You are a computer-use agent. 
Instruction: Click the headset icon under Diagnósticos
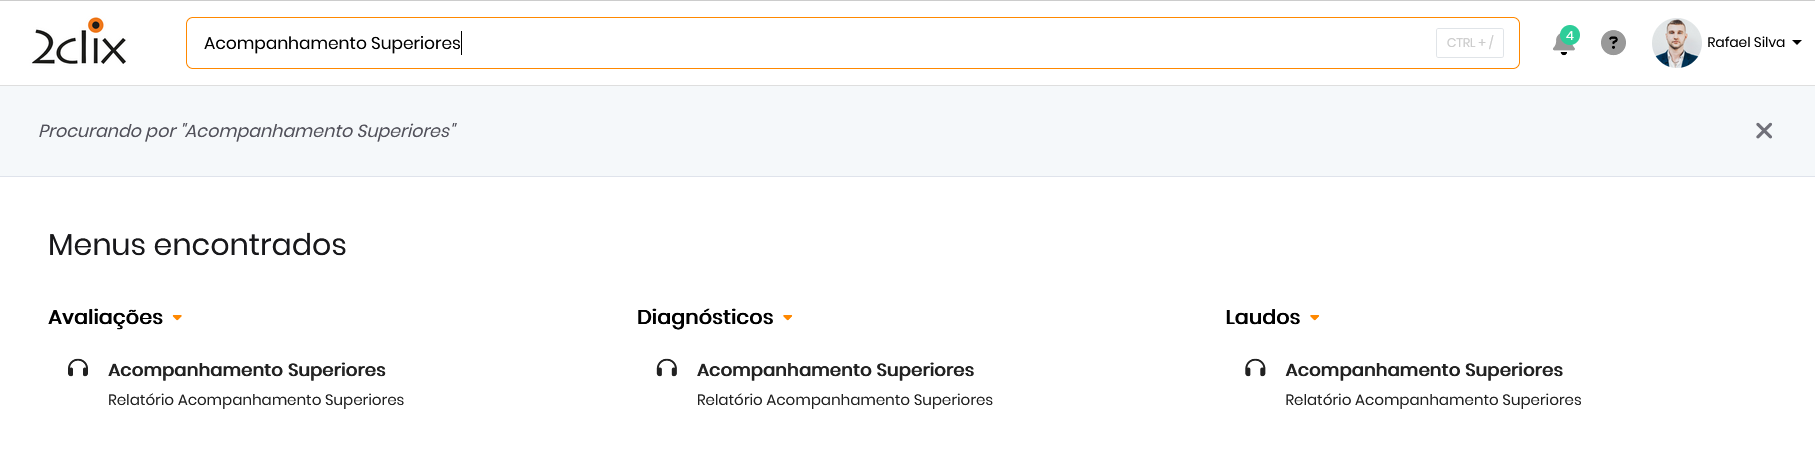pos(667,369)
